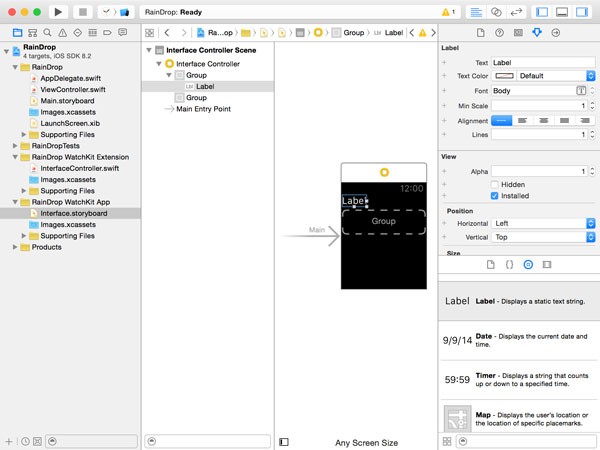Show the Project navigator
The height and width of the screenshot is (450, 600).
click(17, 33)
